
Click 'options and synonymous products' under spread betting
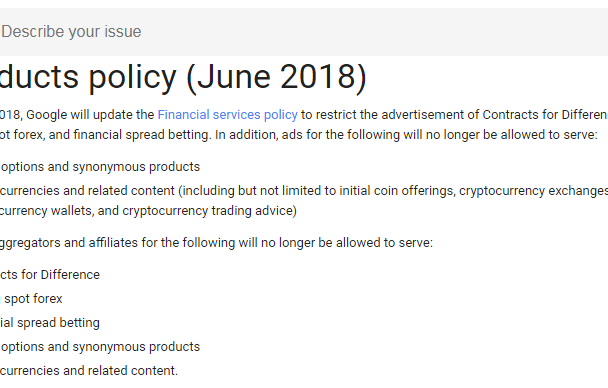100,347
